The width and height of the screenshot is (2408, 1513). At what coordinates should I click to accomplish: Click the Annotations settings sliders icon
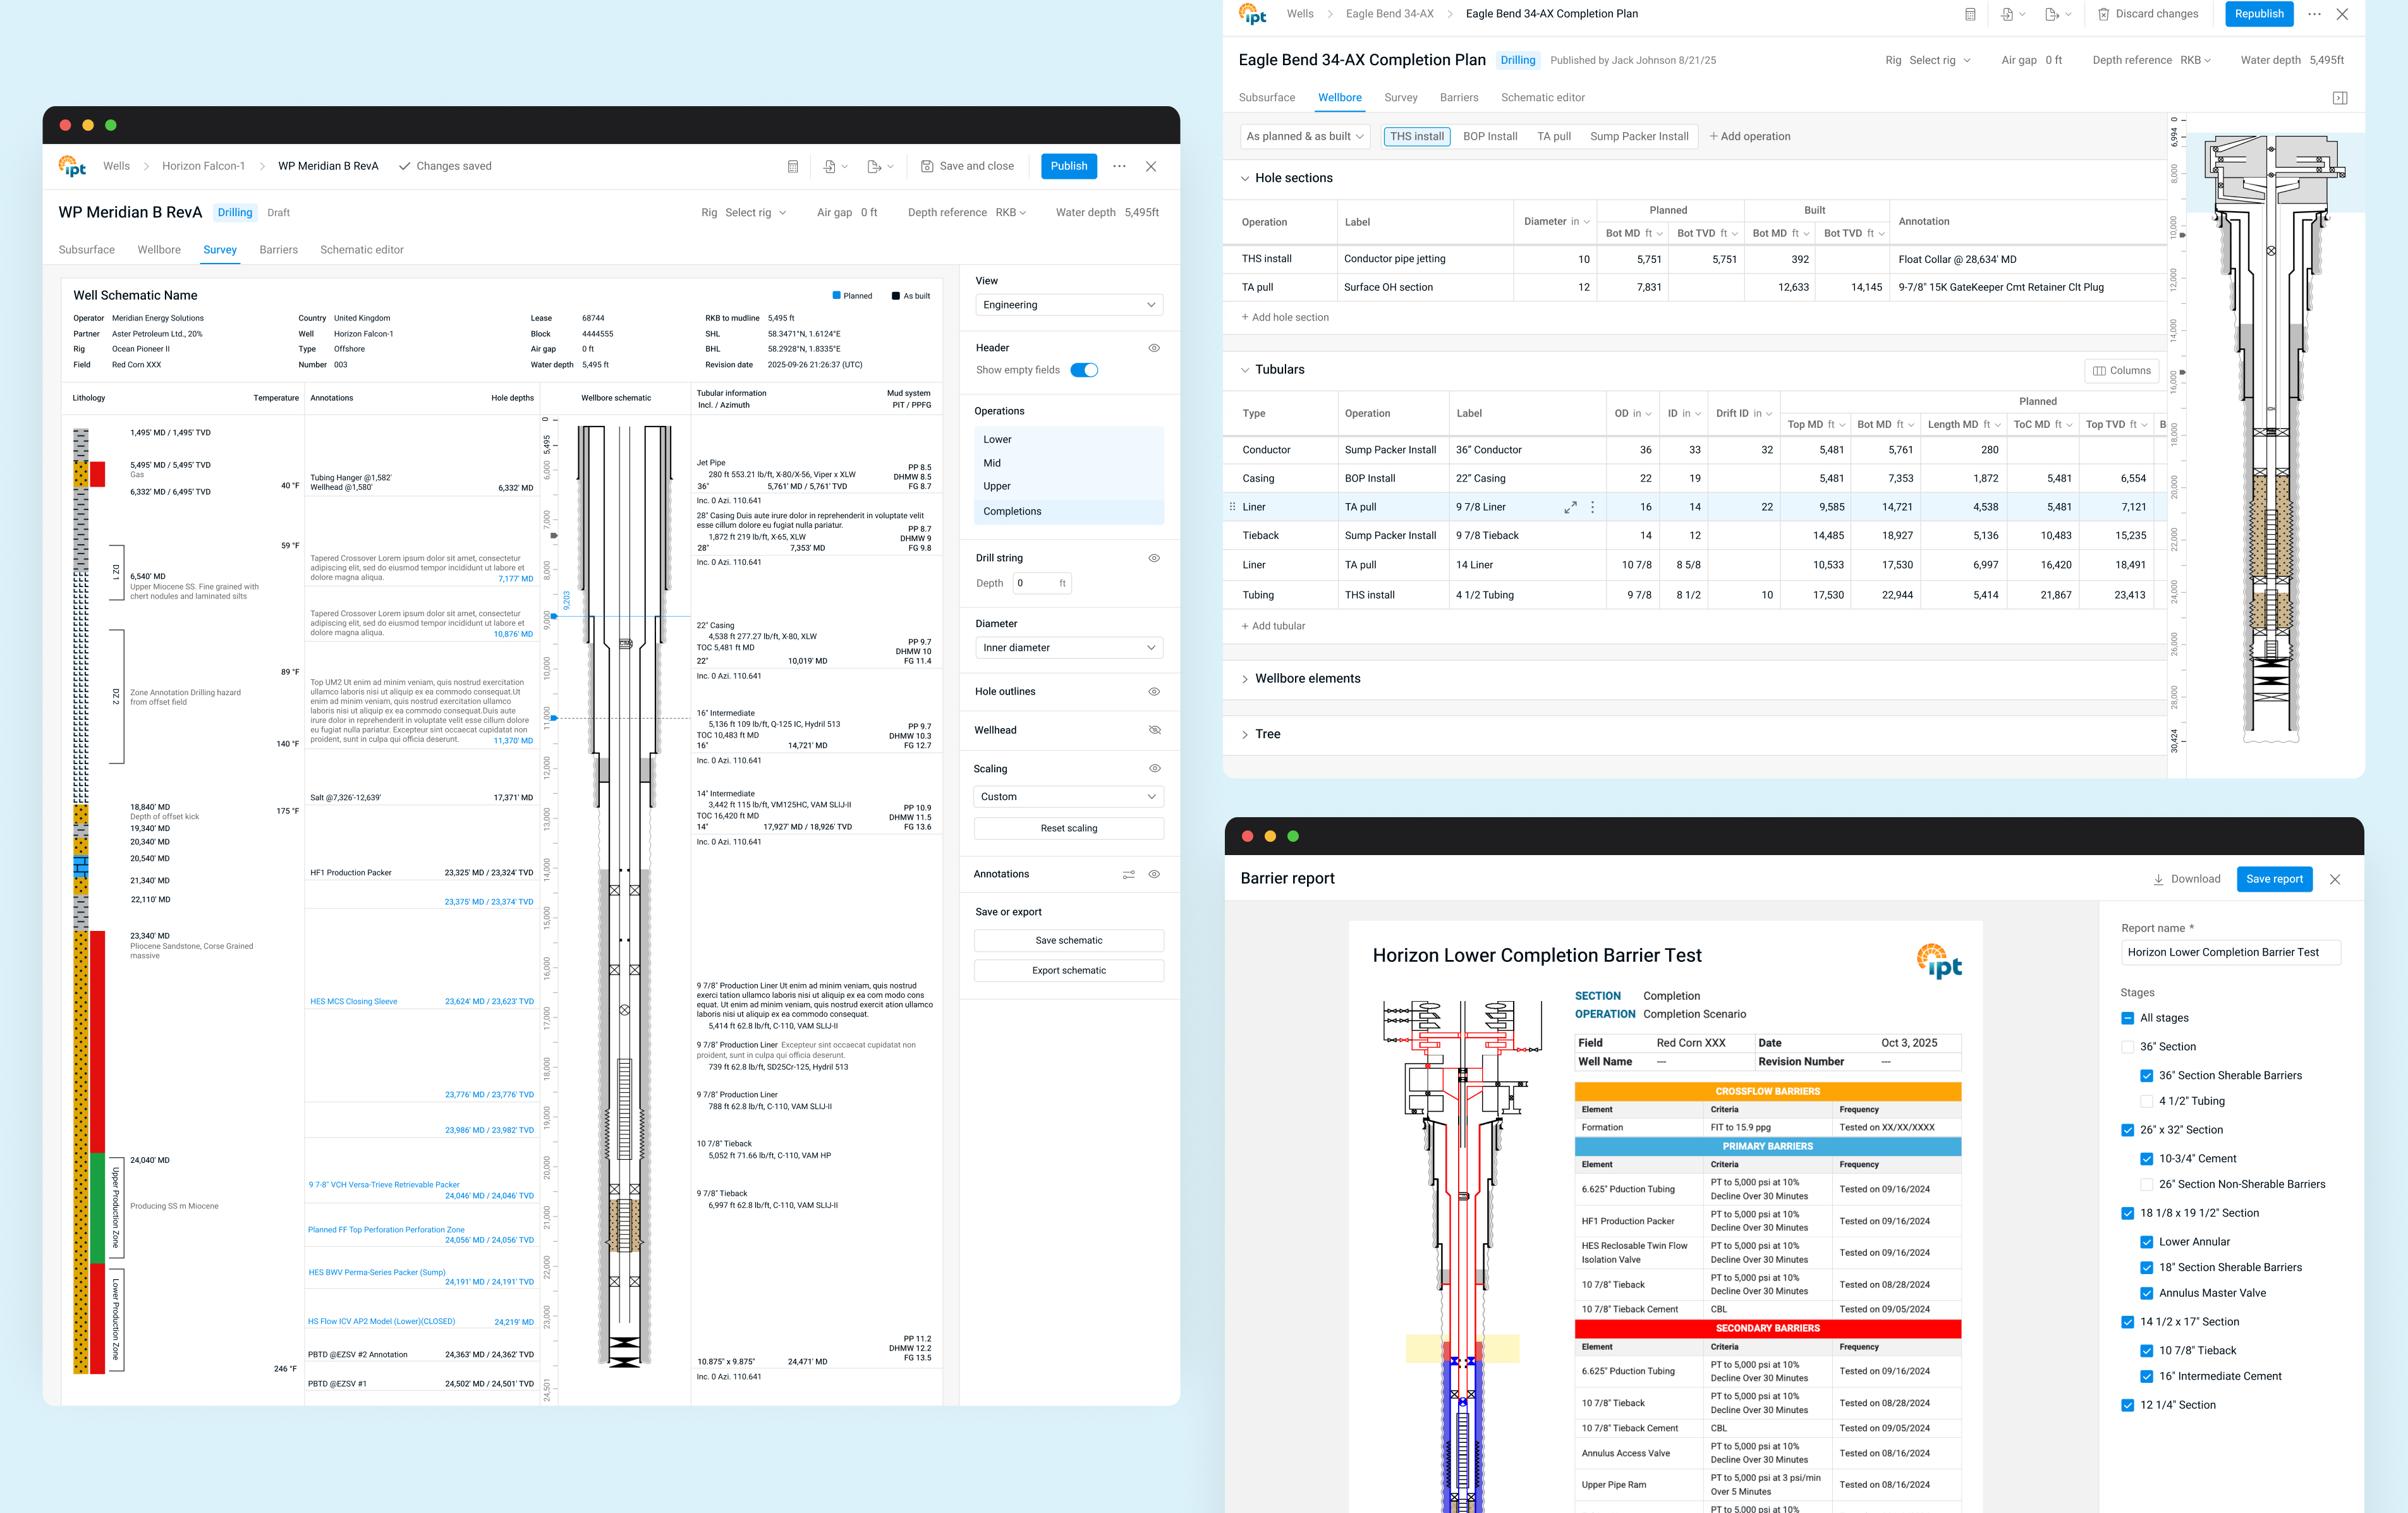1128,874
